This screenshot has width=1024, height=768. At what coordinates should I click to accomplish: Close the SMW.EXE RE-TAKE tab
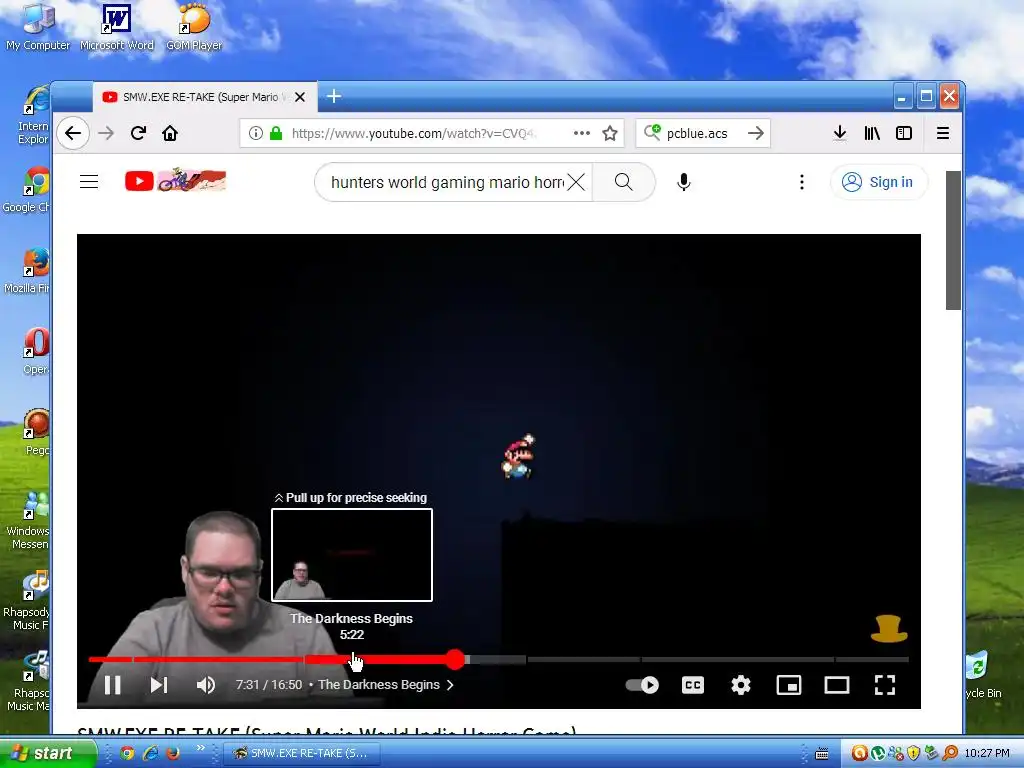[x=300, y=97]
